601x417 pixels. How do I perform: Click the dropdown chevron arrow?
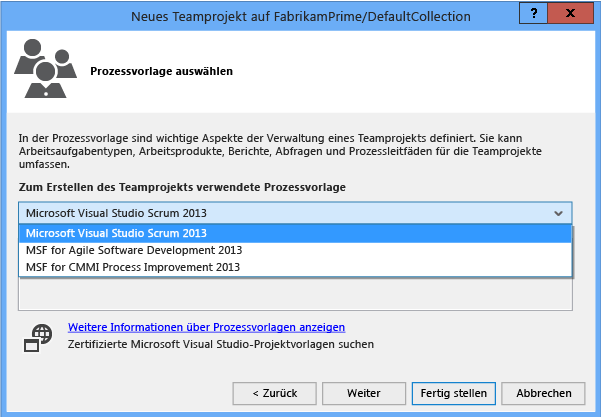pos(558,213)
